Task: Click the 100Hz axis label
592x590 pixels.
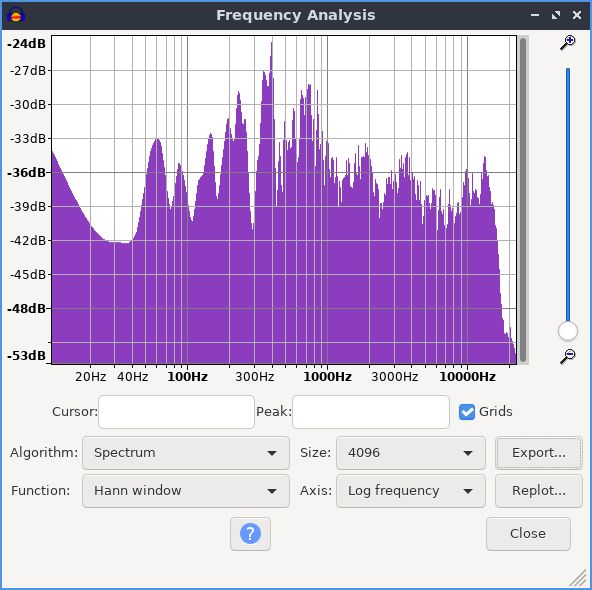Action: point(187,377)
